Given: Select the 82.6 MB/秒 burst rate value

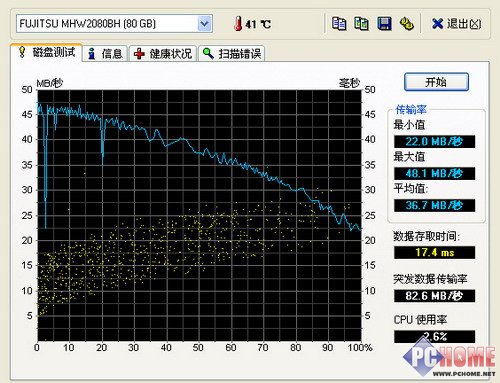Looking at the screenshot, I should coord(434,296).
